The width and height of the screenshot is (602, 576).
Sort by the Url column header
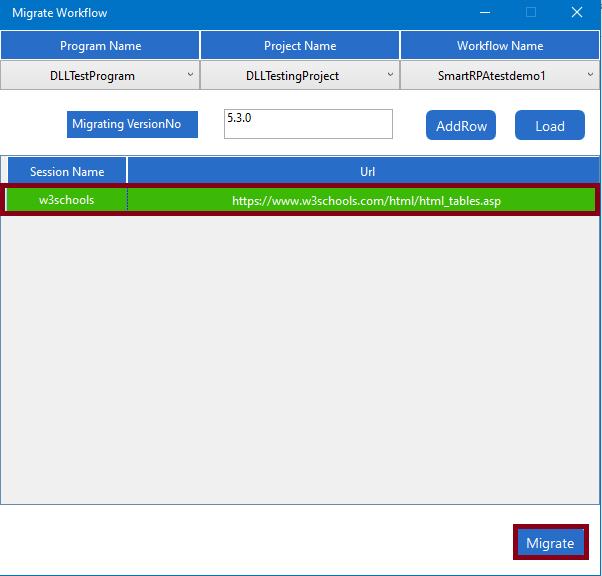[366, 171]
